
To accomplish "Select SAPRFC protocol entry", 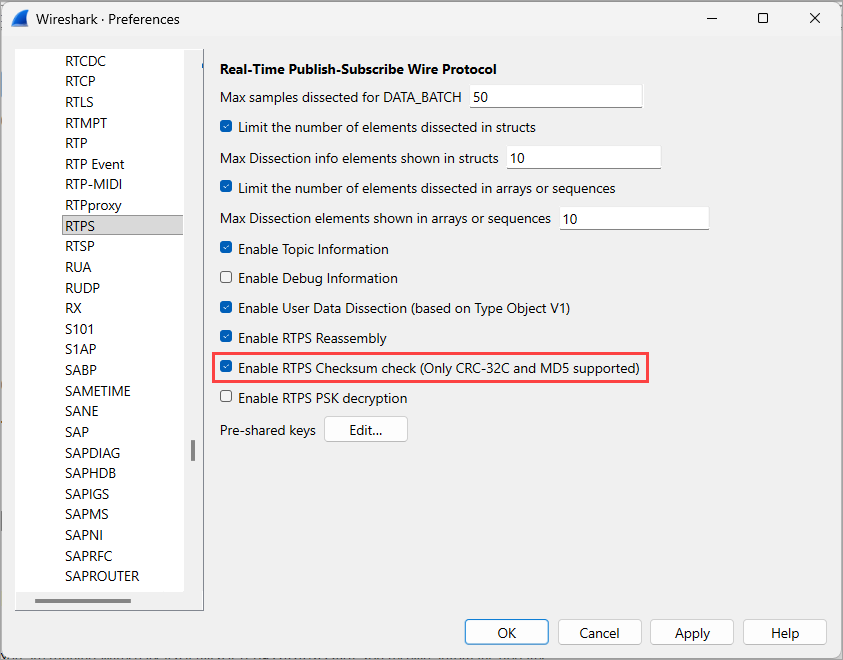I will click(x=88, y=556).
